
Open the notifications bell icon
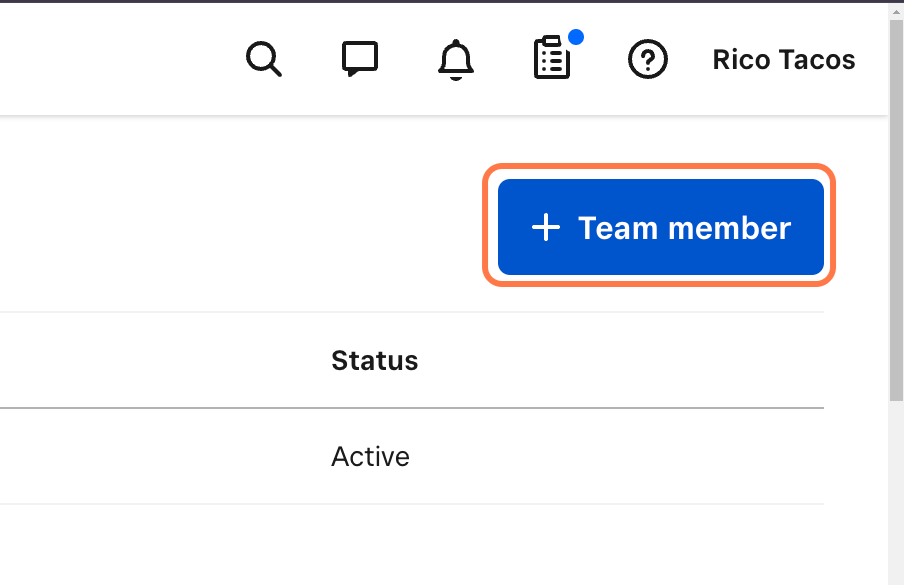click(455, 59)
